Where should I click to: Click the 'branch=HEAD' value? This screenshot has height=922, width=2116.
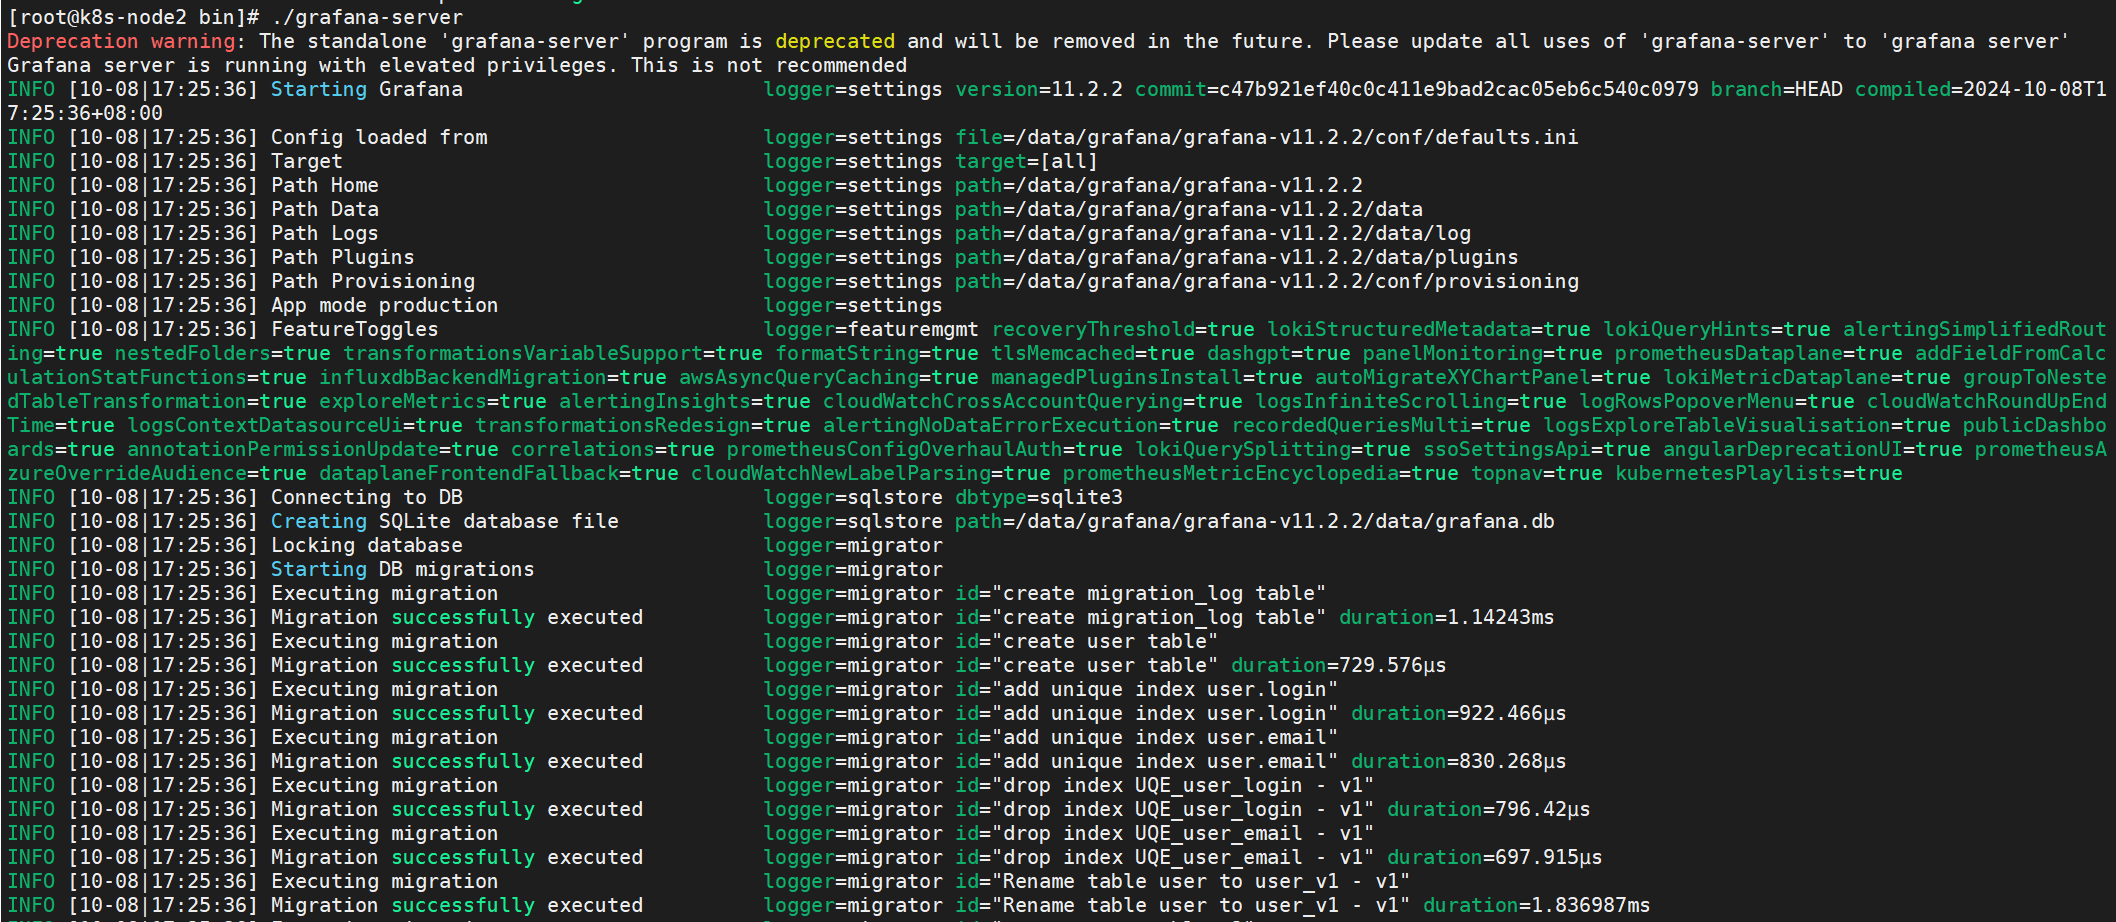tap(1777, 89)
